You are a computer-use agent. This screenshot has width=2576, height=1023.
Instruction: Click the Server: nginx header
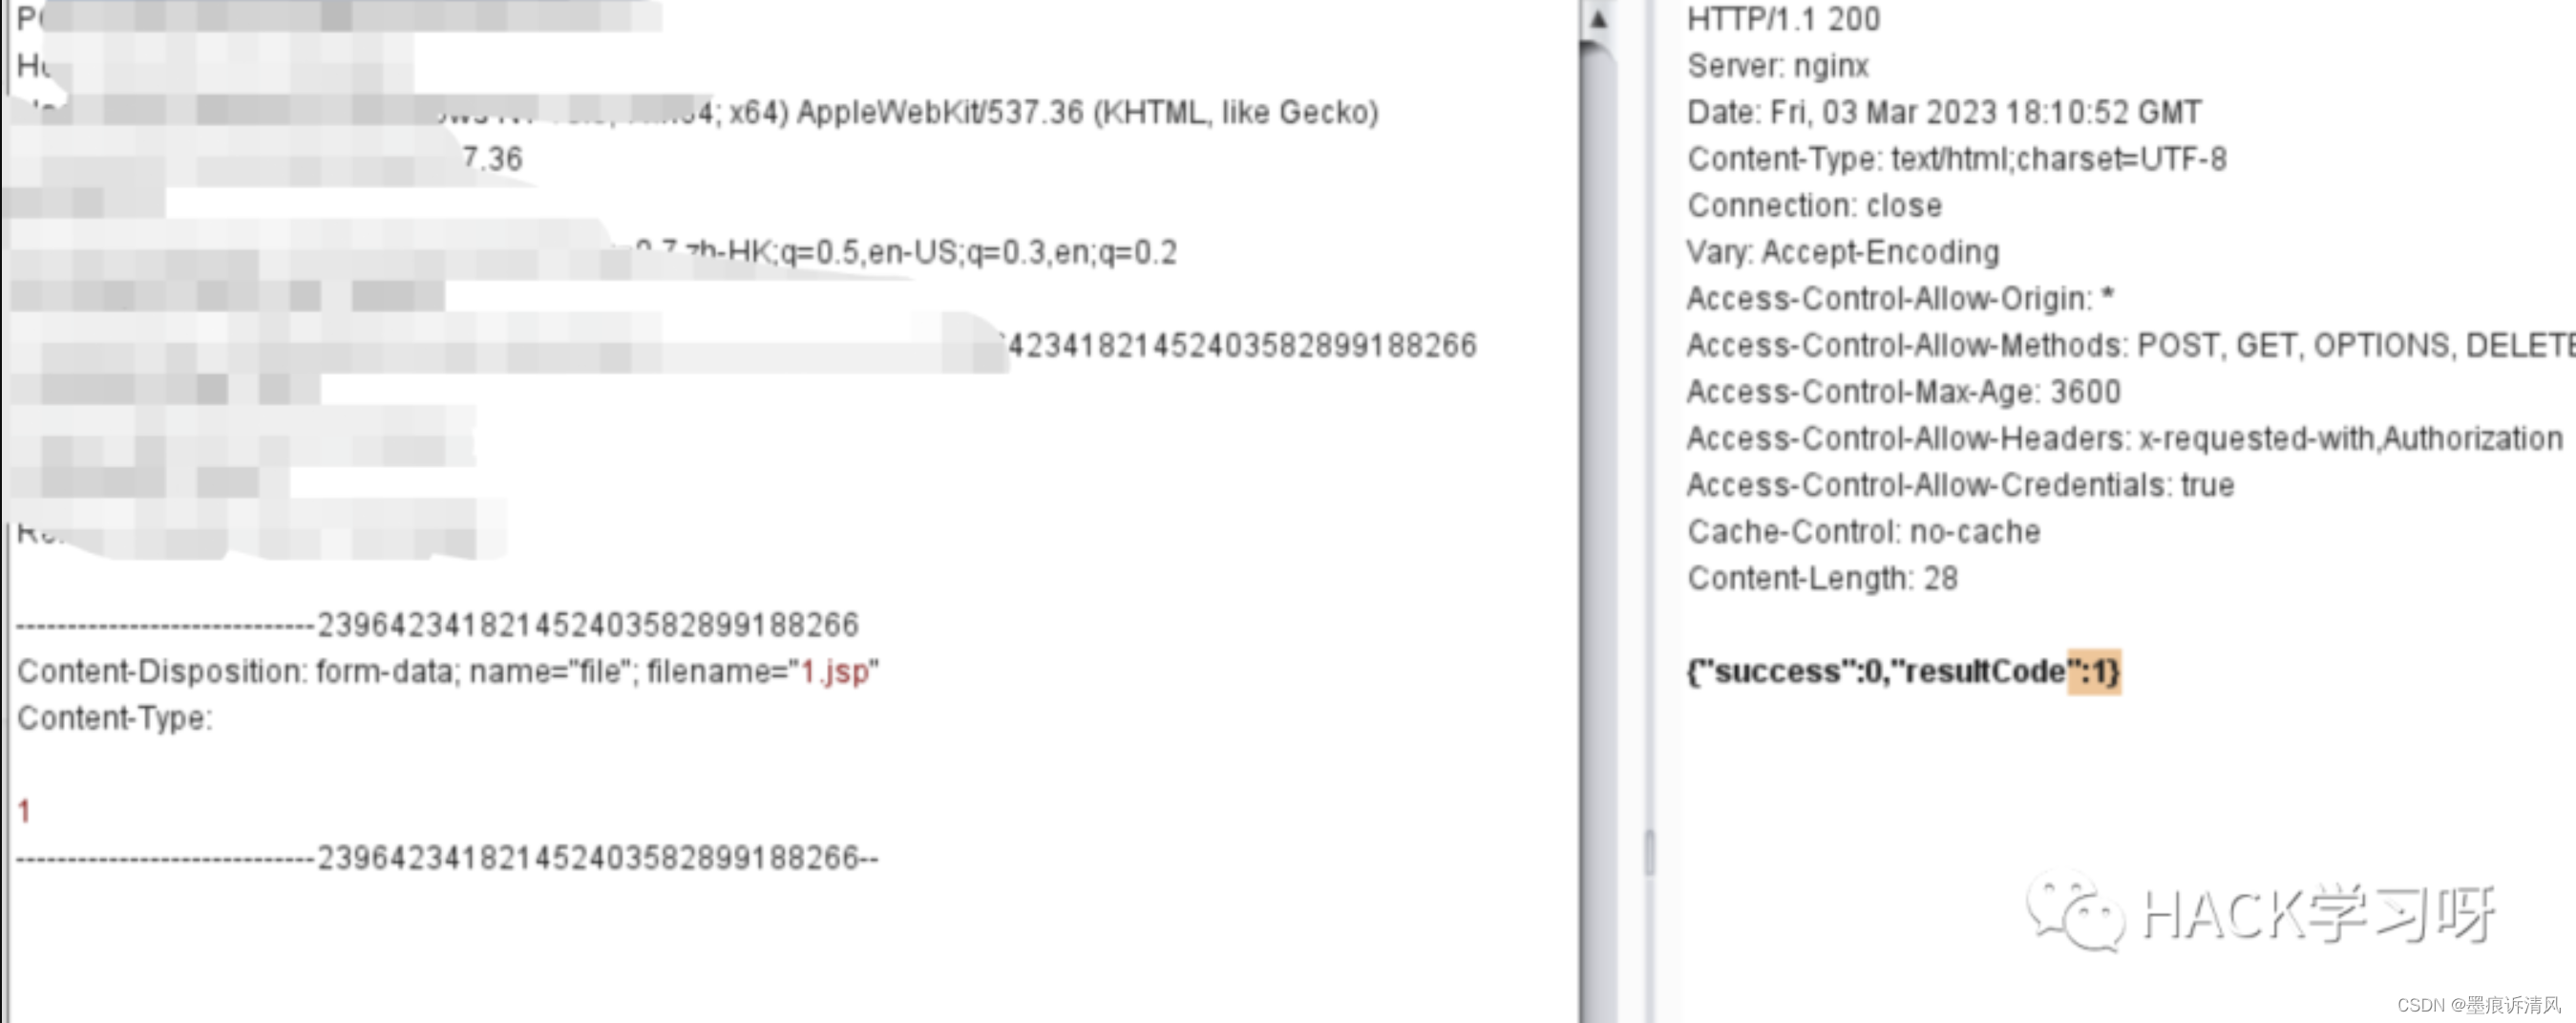pyautogui.click(x=1778, y=66)
